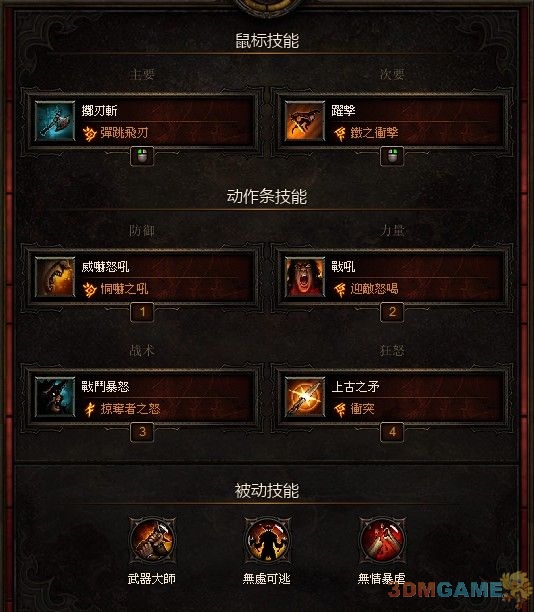Click the 彈跳飛刃 rune symbol
Screen dimensions: 534x612
(89, 133)
